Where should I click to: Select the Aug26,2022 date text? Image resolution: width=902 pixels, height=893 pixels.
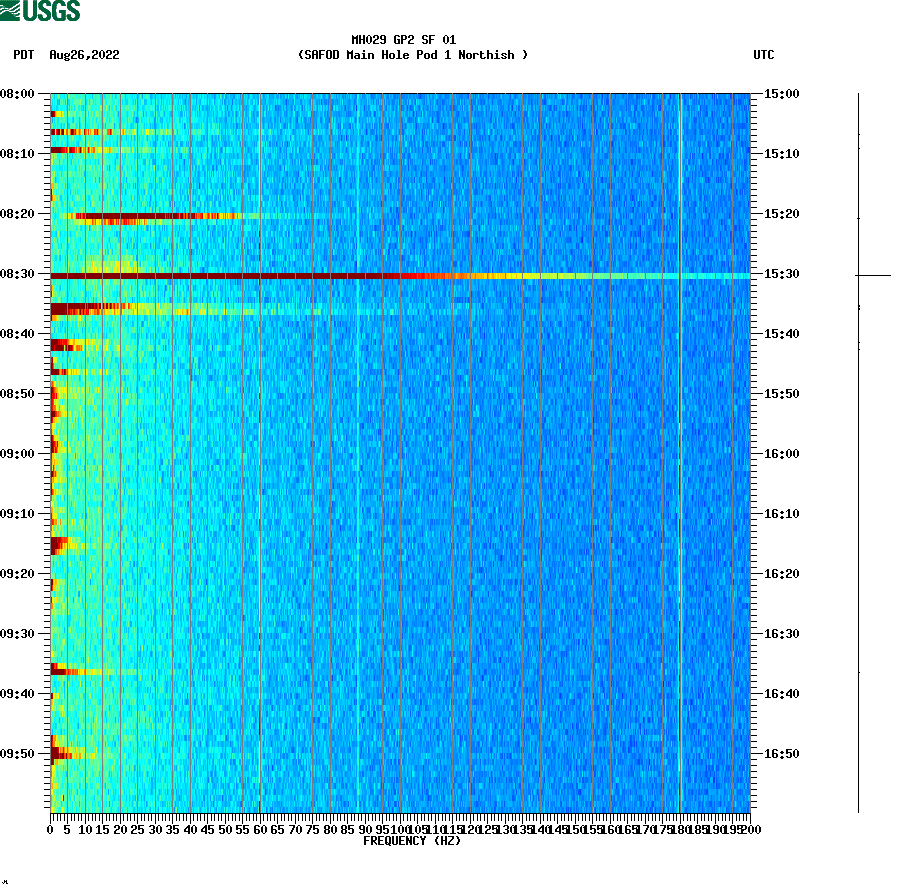[84, 56]
